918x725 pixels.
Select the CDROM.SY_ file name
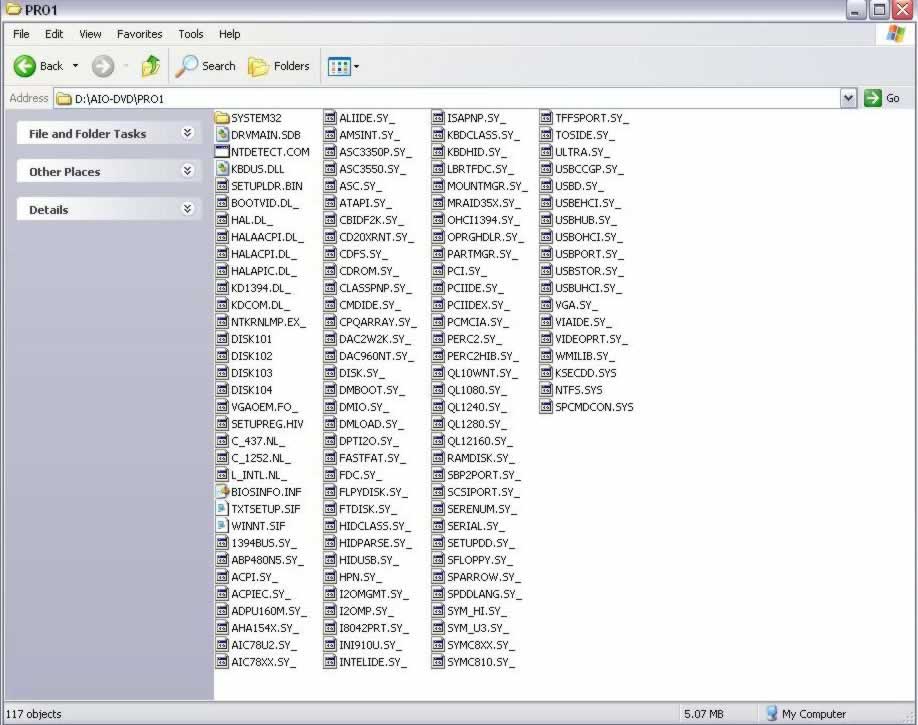coord(369,271)
